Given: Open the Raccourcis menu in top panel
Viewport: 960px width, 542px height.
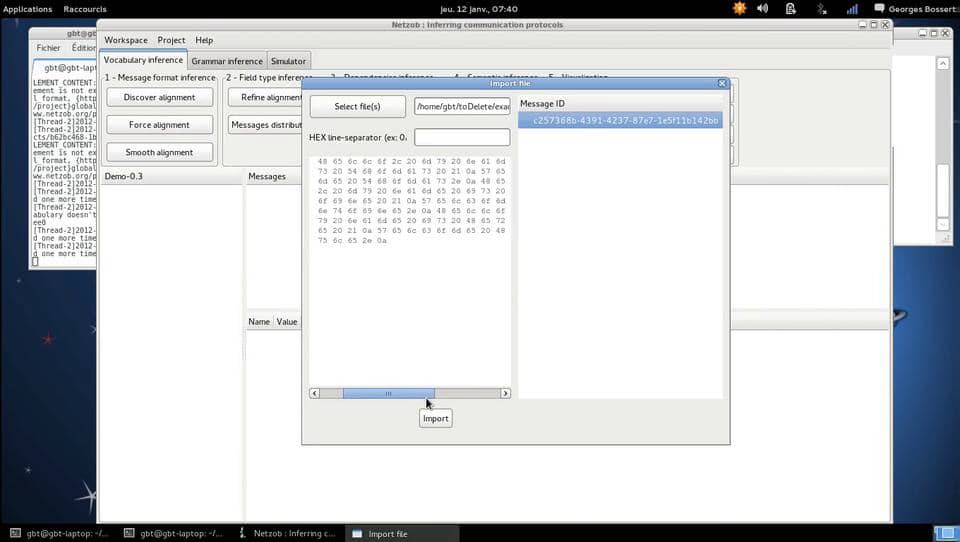Looking at the screenshot, I should click(85, 9).
